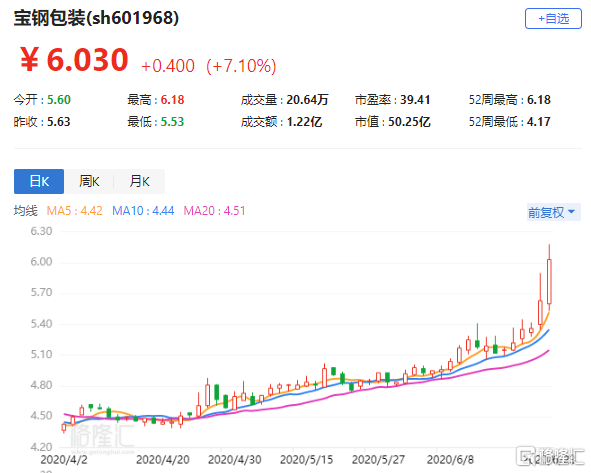Click the 2020/6/8 date axis label
591x473 pixels.
pos(450,460)
